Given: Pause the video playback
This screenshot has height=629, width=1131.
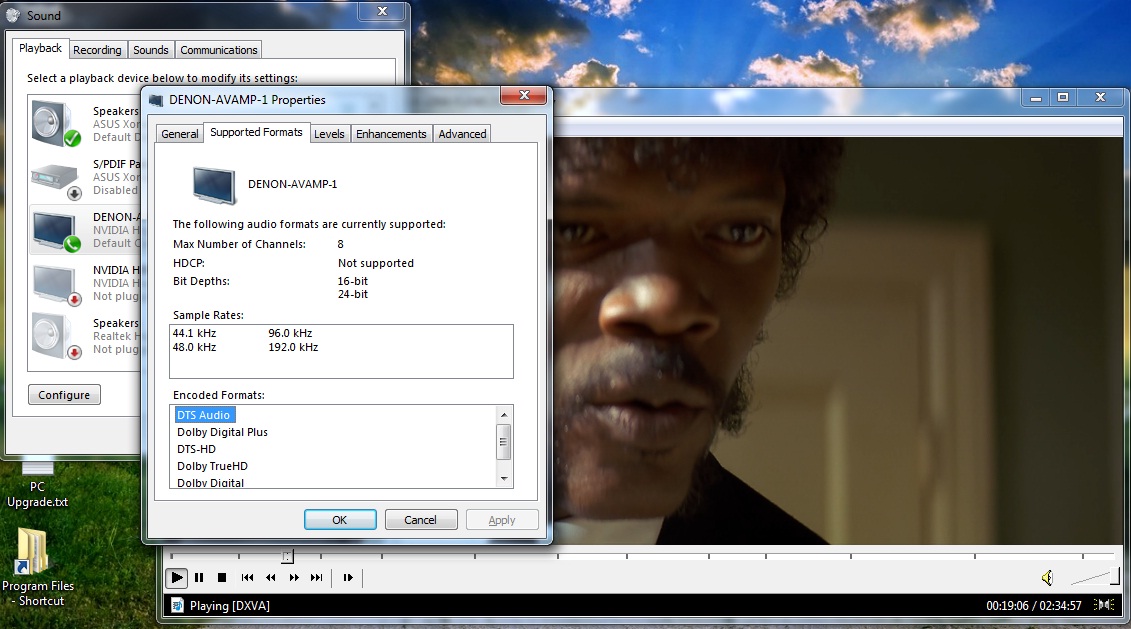Looking at the screenshot, I should [x=199, y=578].
